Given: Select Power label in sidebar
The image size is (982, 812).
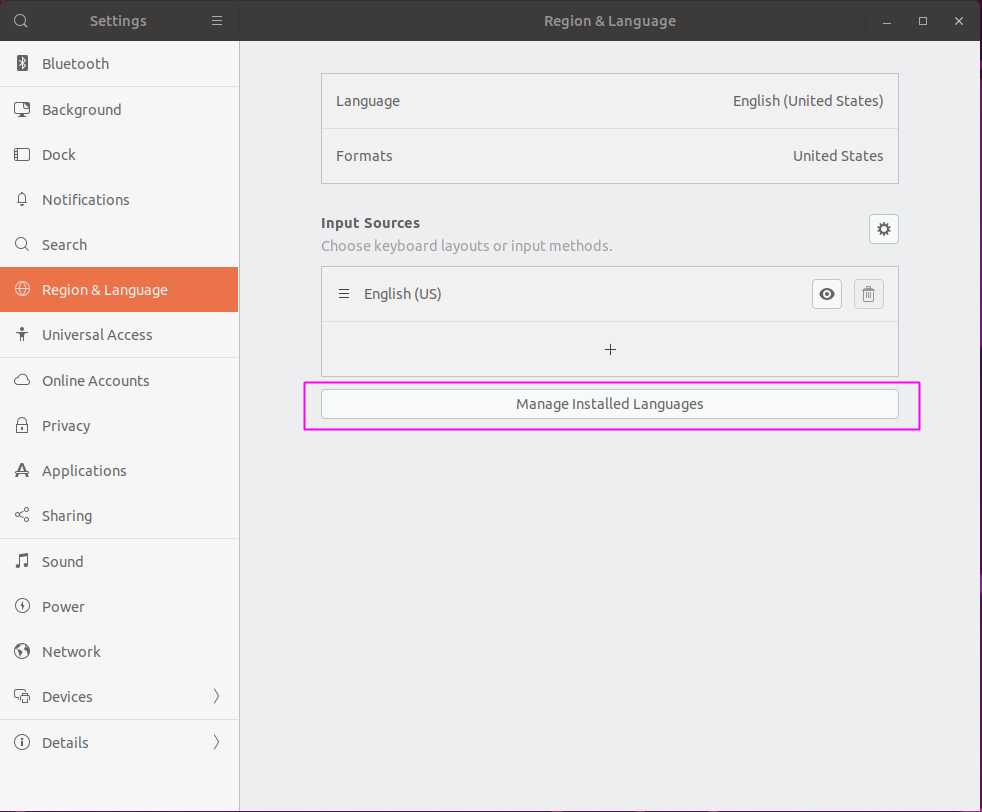Looking at the screenshot, I should [63, 607].
